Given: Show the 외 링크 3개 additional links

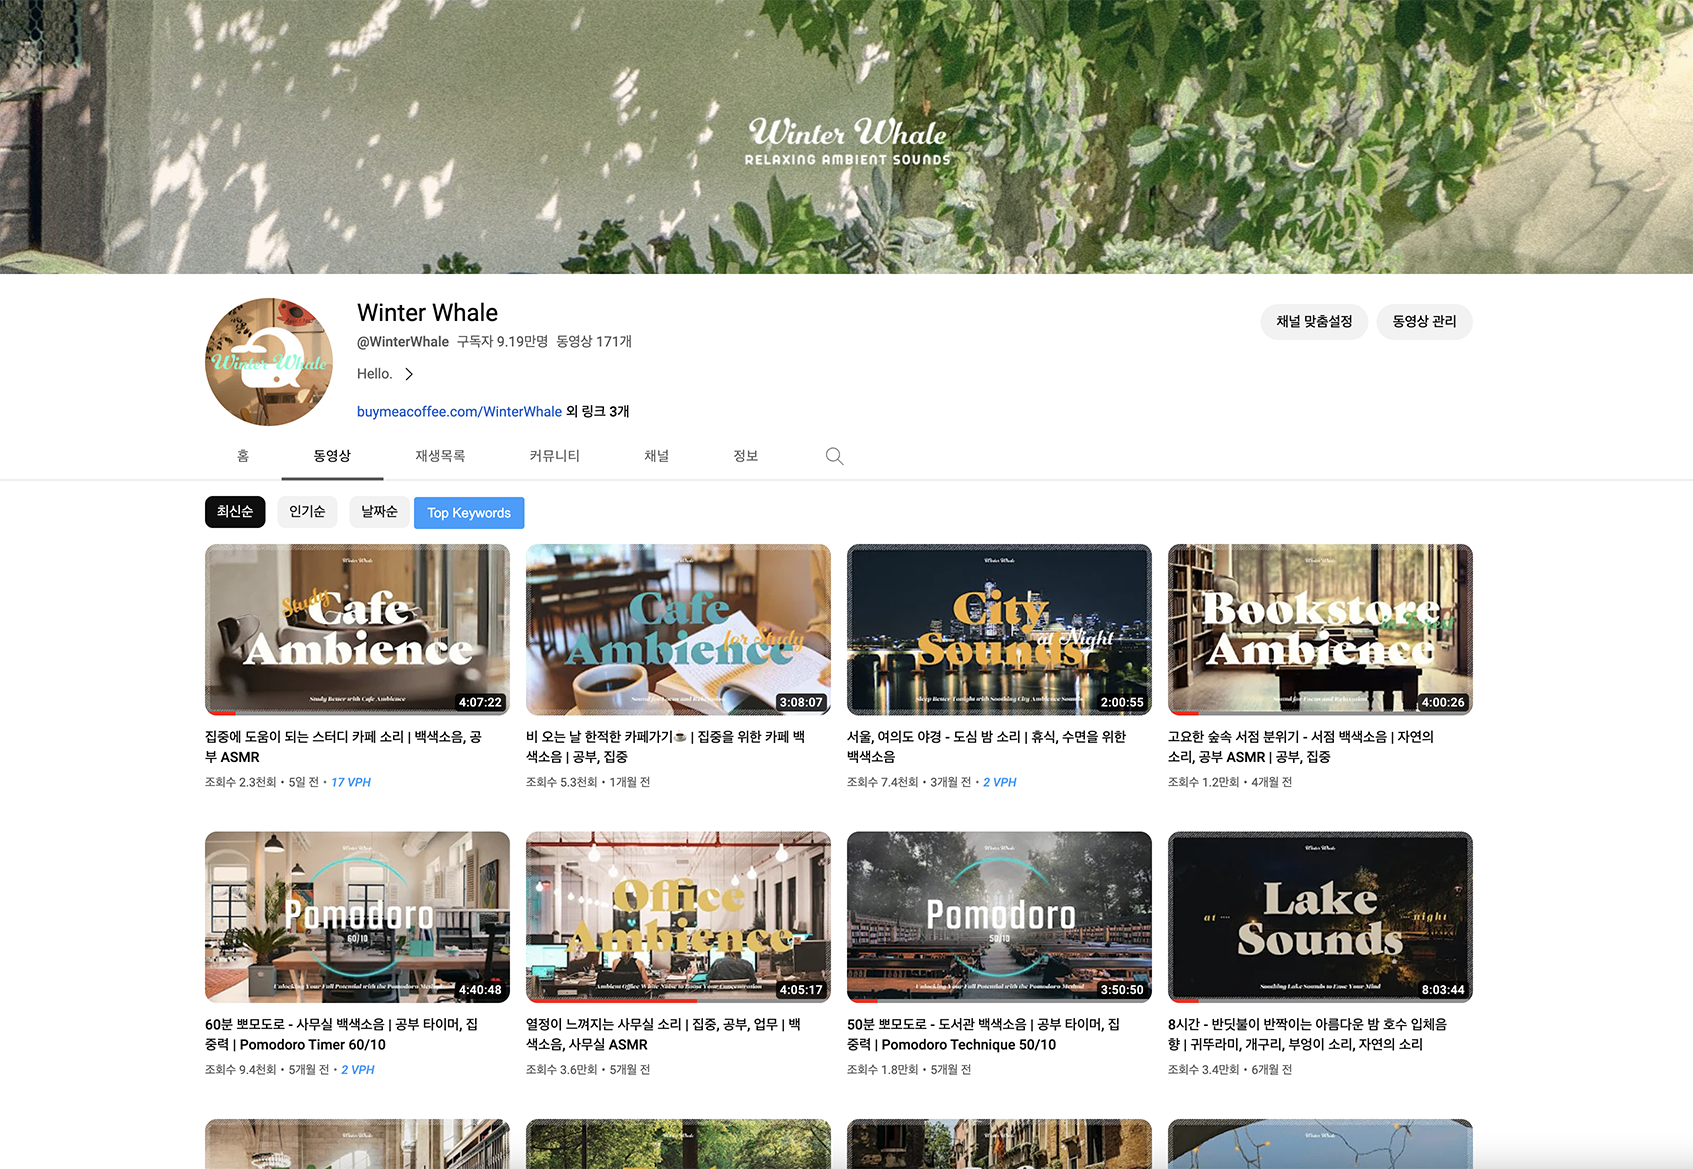Looking at the screenshot, I should click(598, 412).
